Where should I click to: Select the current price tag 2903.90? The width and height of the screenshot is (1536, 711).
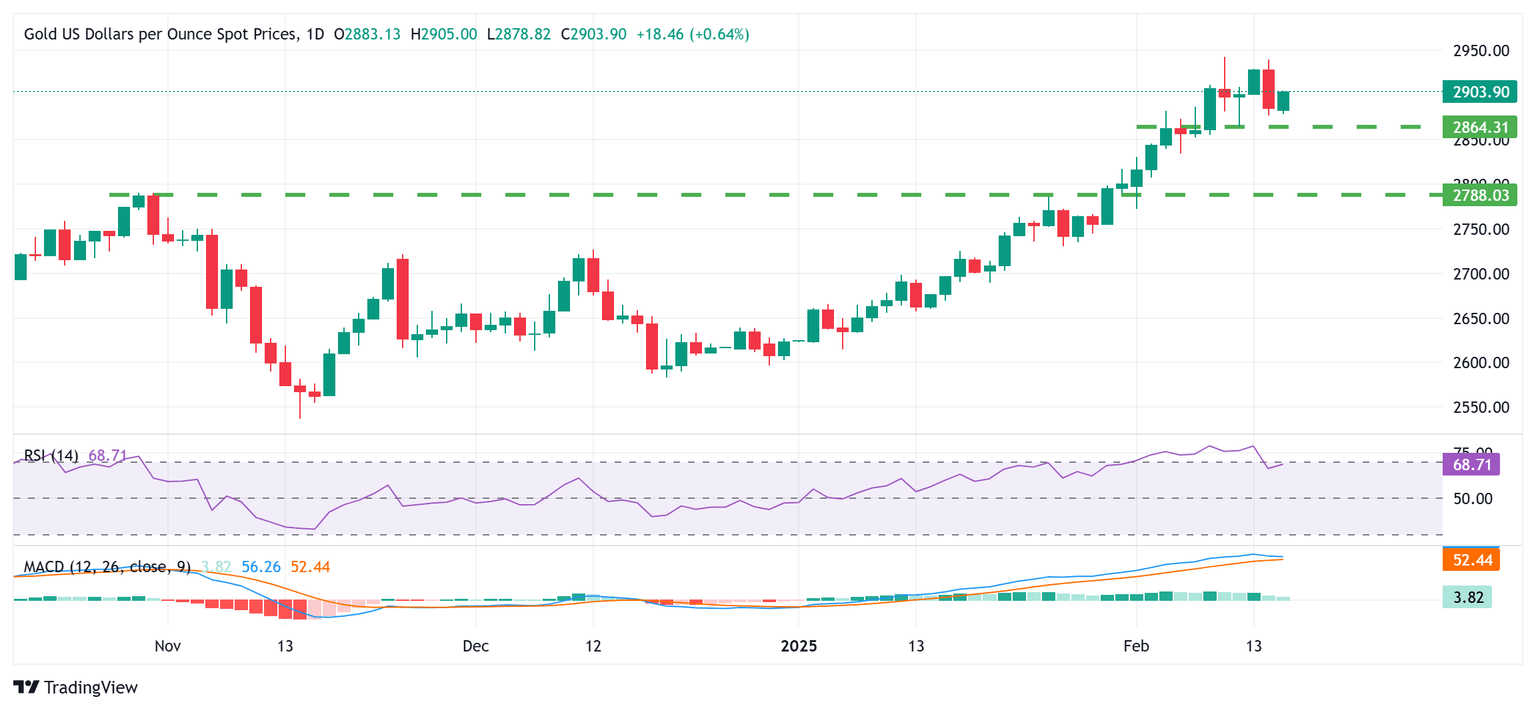(1479, 91)
